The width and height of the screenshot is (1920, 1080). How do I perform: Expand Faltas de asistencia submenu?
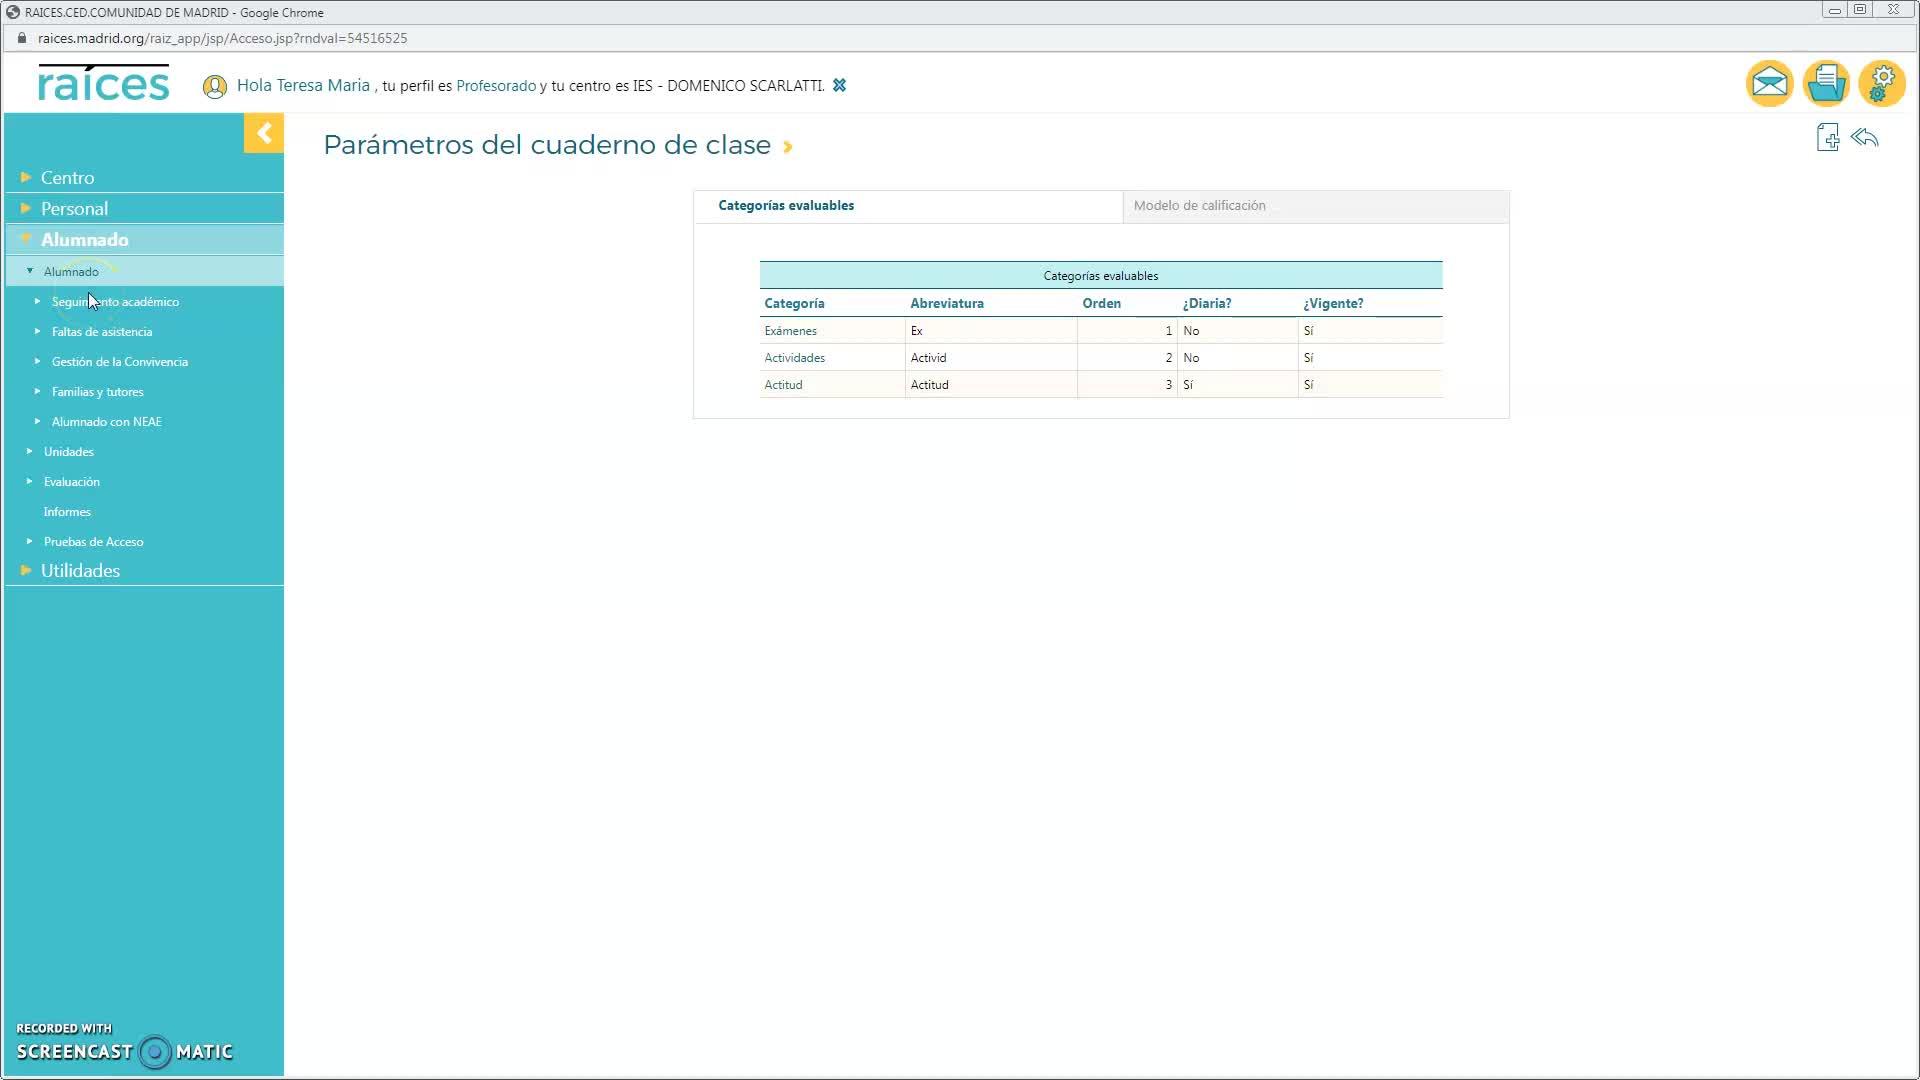102,332
